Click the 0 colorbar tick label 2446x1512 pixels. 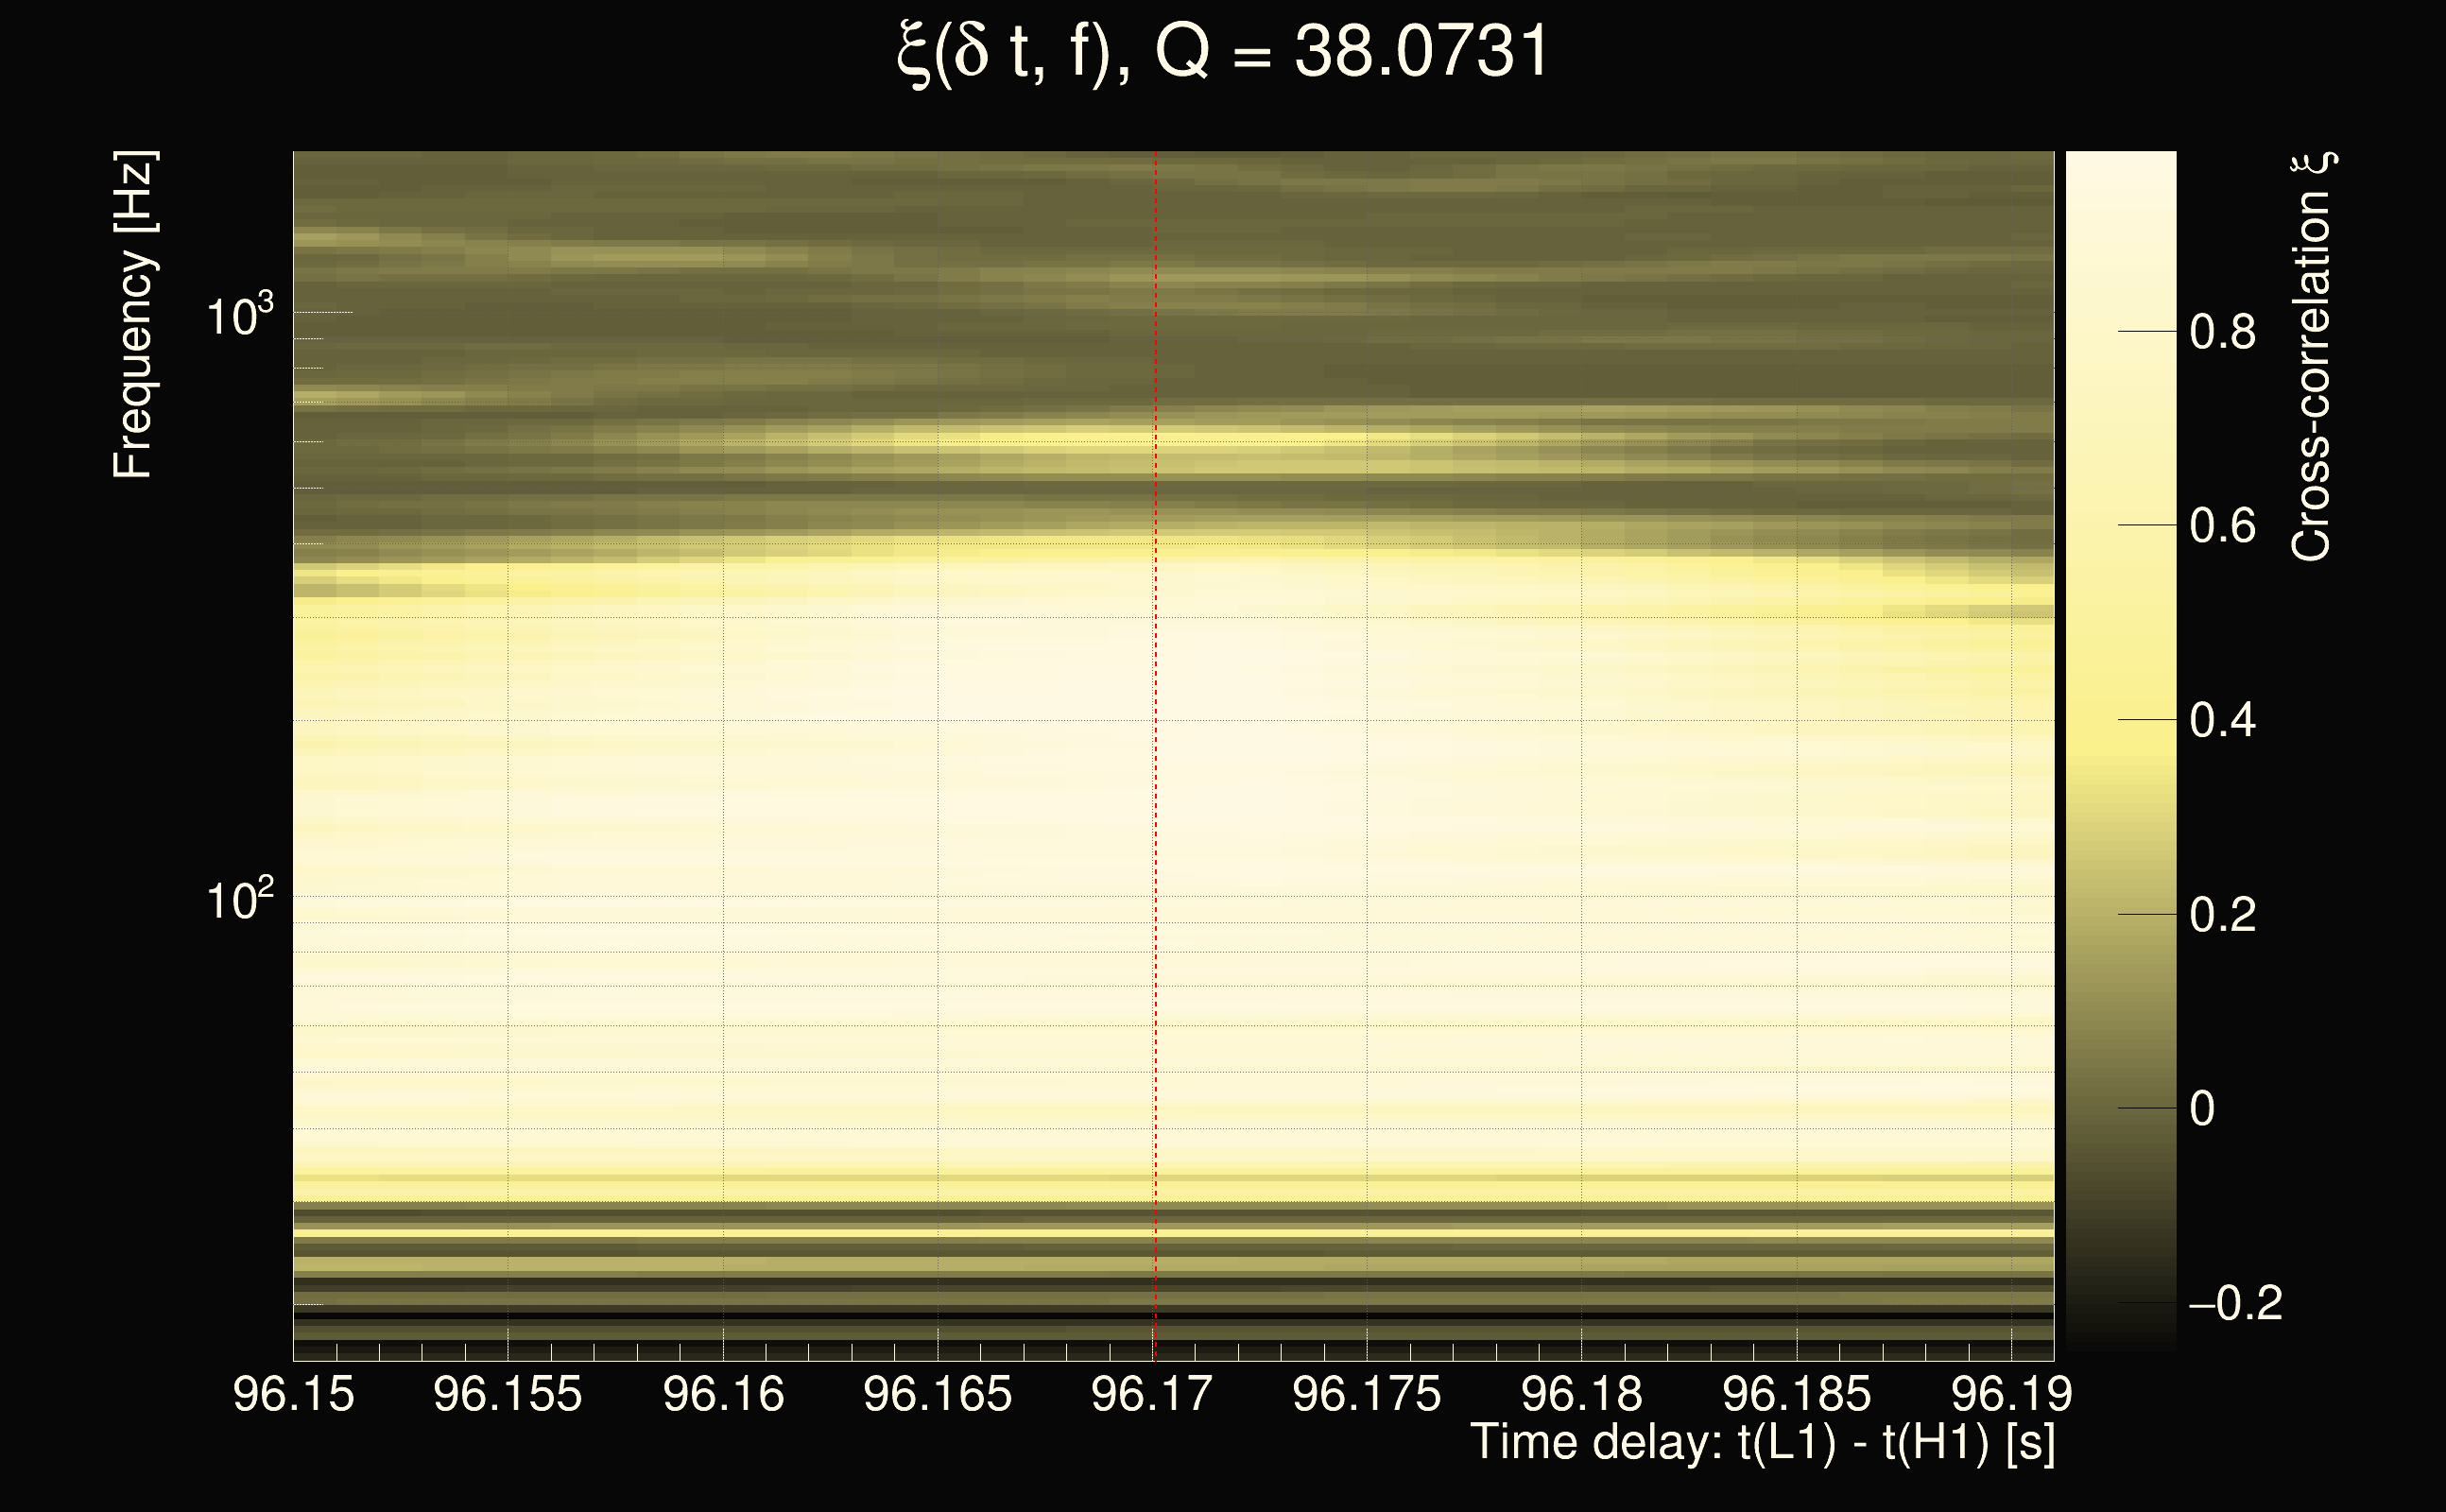(2202, 1109)
